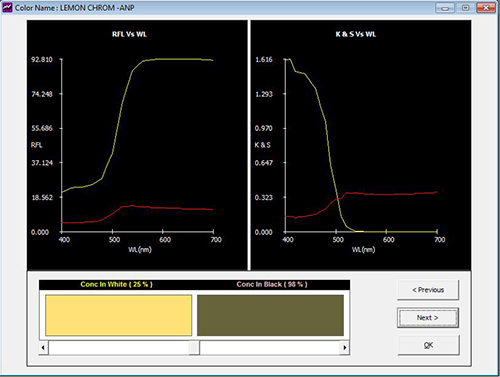Maximize the color window
Viewport: 500px width, 377px height.
(x=466, y=8)
